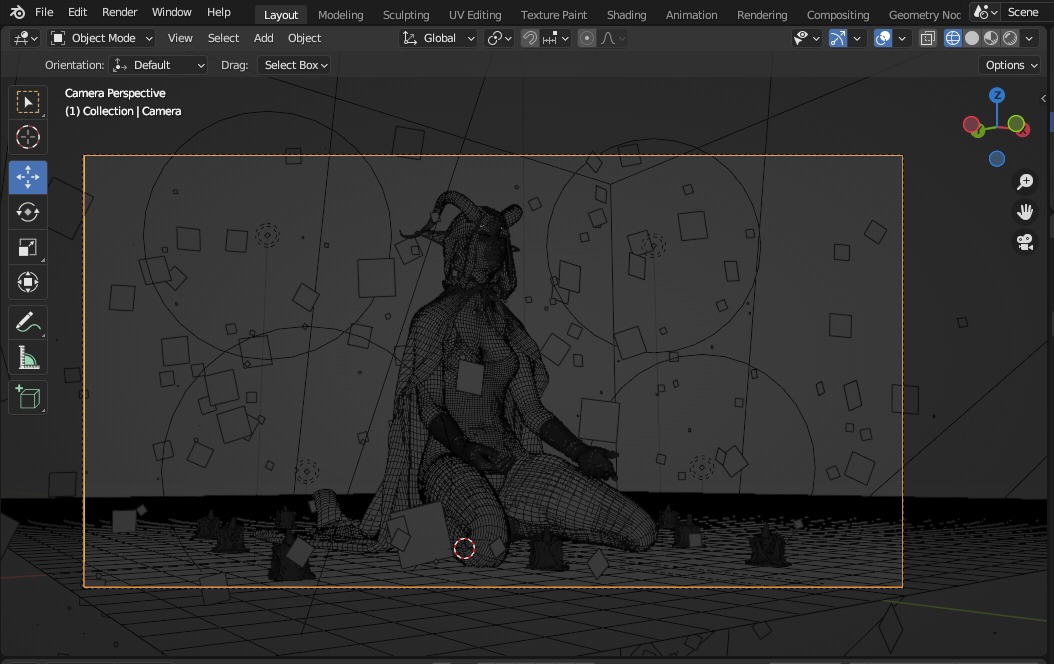Open the File menu
The width and height of the screenshot is (1054, 664).
(x=44, y=12)
